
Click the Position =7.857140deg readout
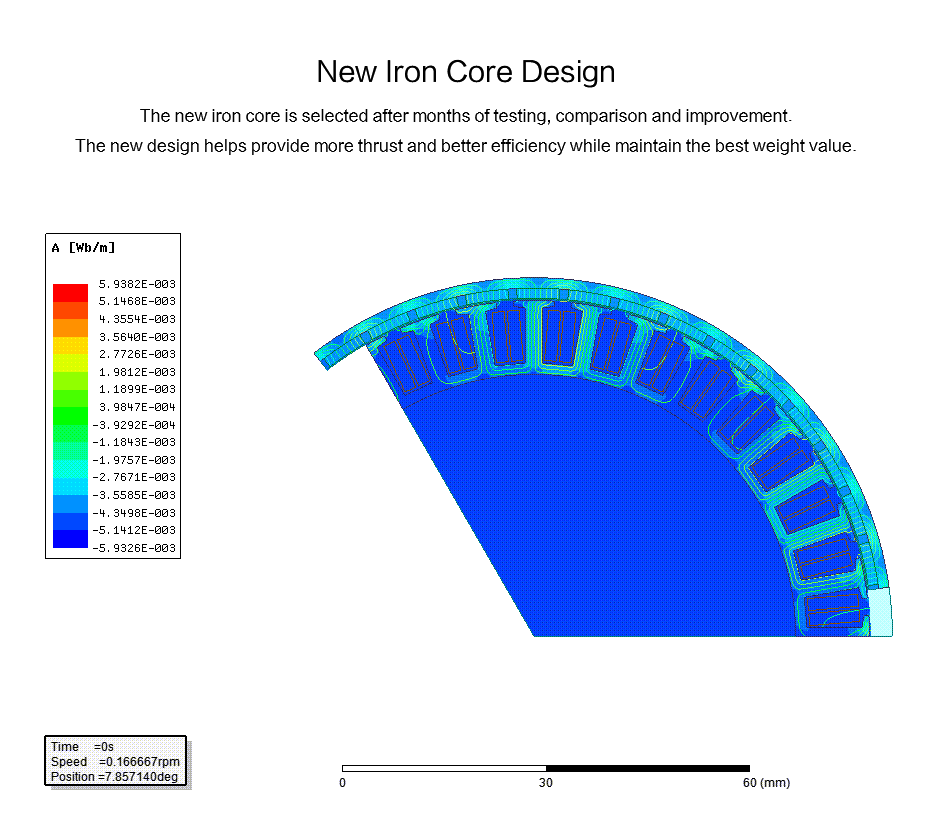point(115,777)
